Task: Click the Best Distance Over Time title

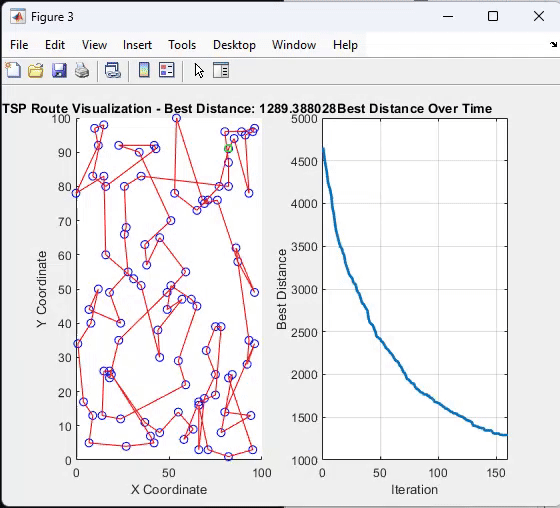Action: click(x=415, y=109)
